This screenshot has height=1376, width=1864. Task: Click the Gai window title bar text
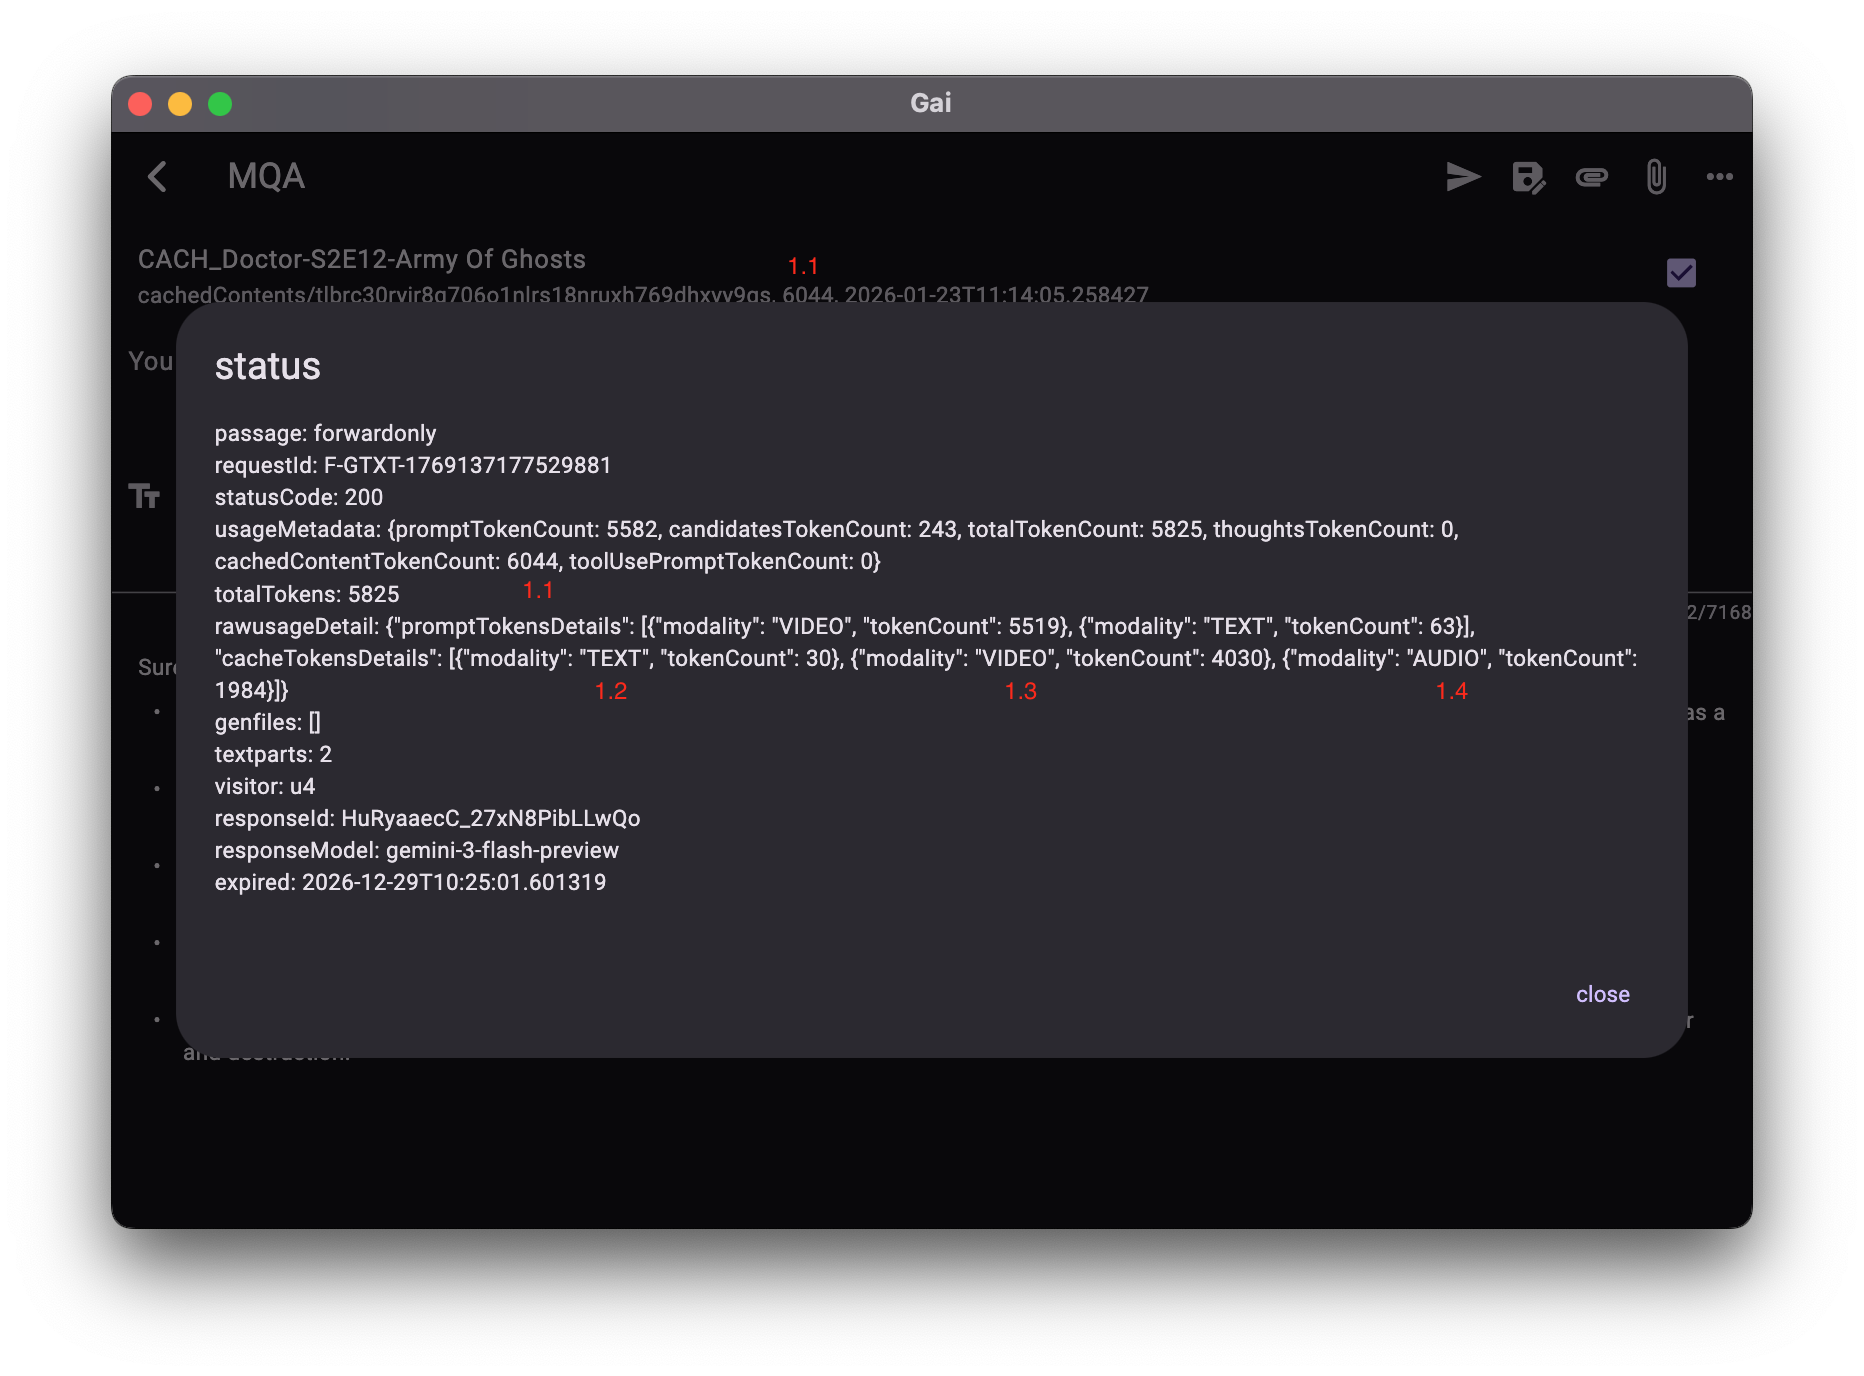pyautogui.click(x=930, y=103)
